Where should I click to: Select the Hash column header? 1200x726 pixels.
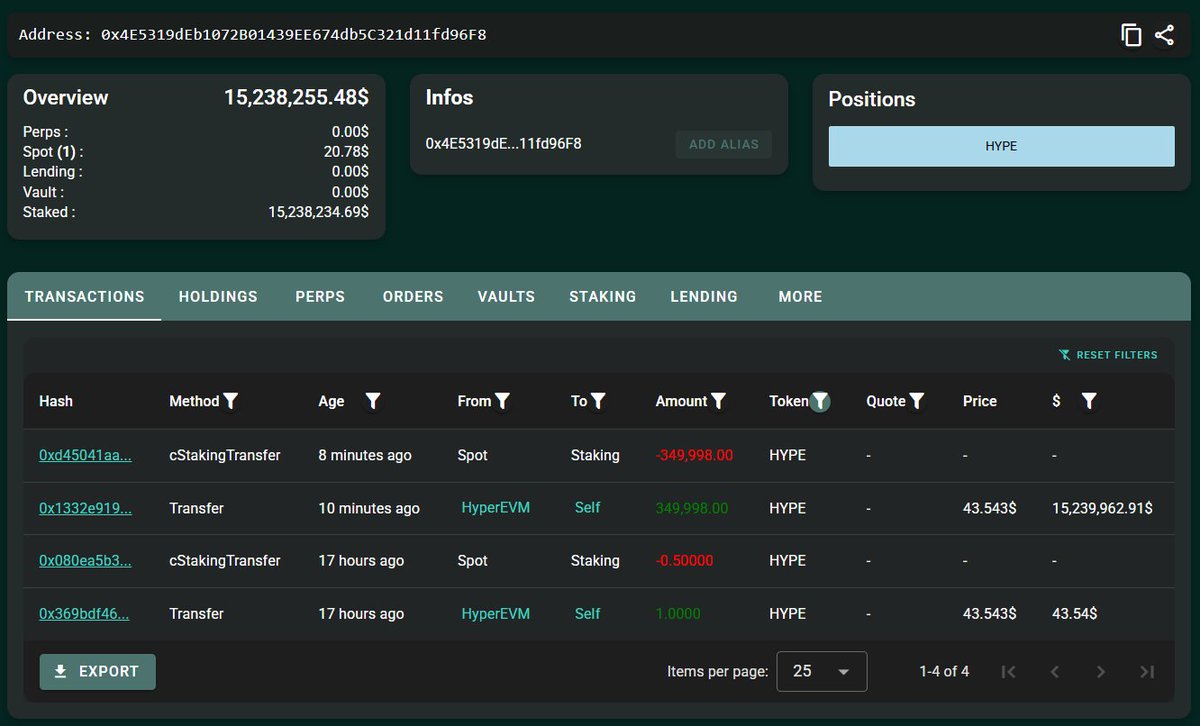pyautogui.click(x=56, y=401)
